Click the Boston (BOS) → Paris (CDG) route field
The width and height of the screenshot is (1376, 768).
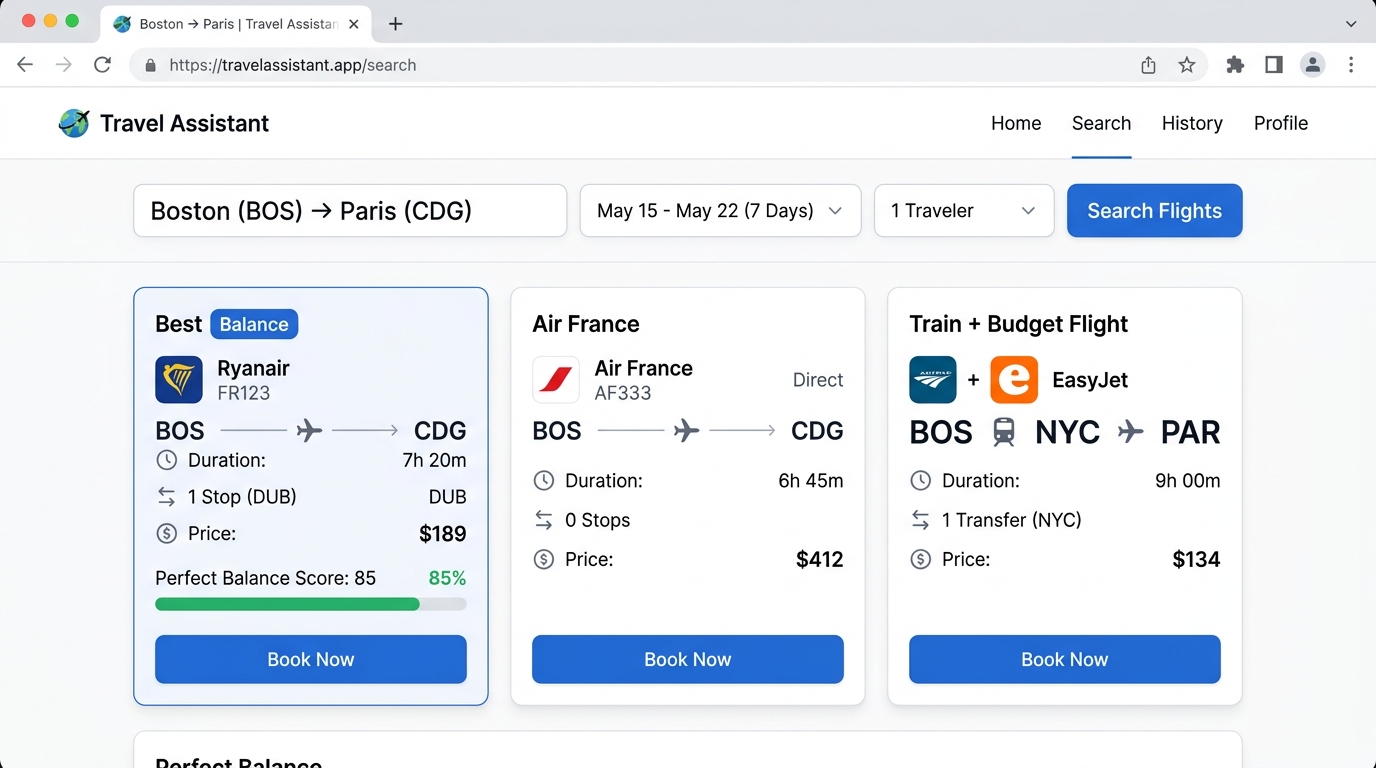click(350, 211)
